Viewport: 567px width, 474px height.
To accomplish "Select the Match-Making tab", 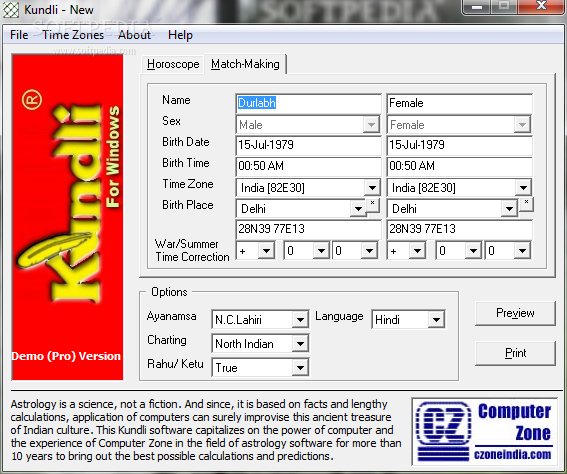I will coord(245,64).
